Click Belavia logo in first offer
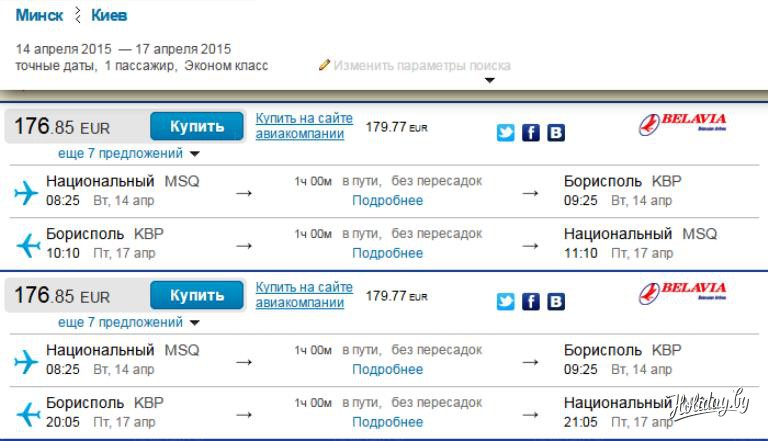Viewport: 768px width, 441px height. pyautogui.click(x=682, y=125)
